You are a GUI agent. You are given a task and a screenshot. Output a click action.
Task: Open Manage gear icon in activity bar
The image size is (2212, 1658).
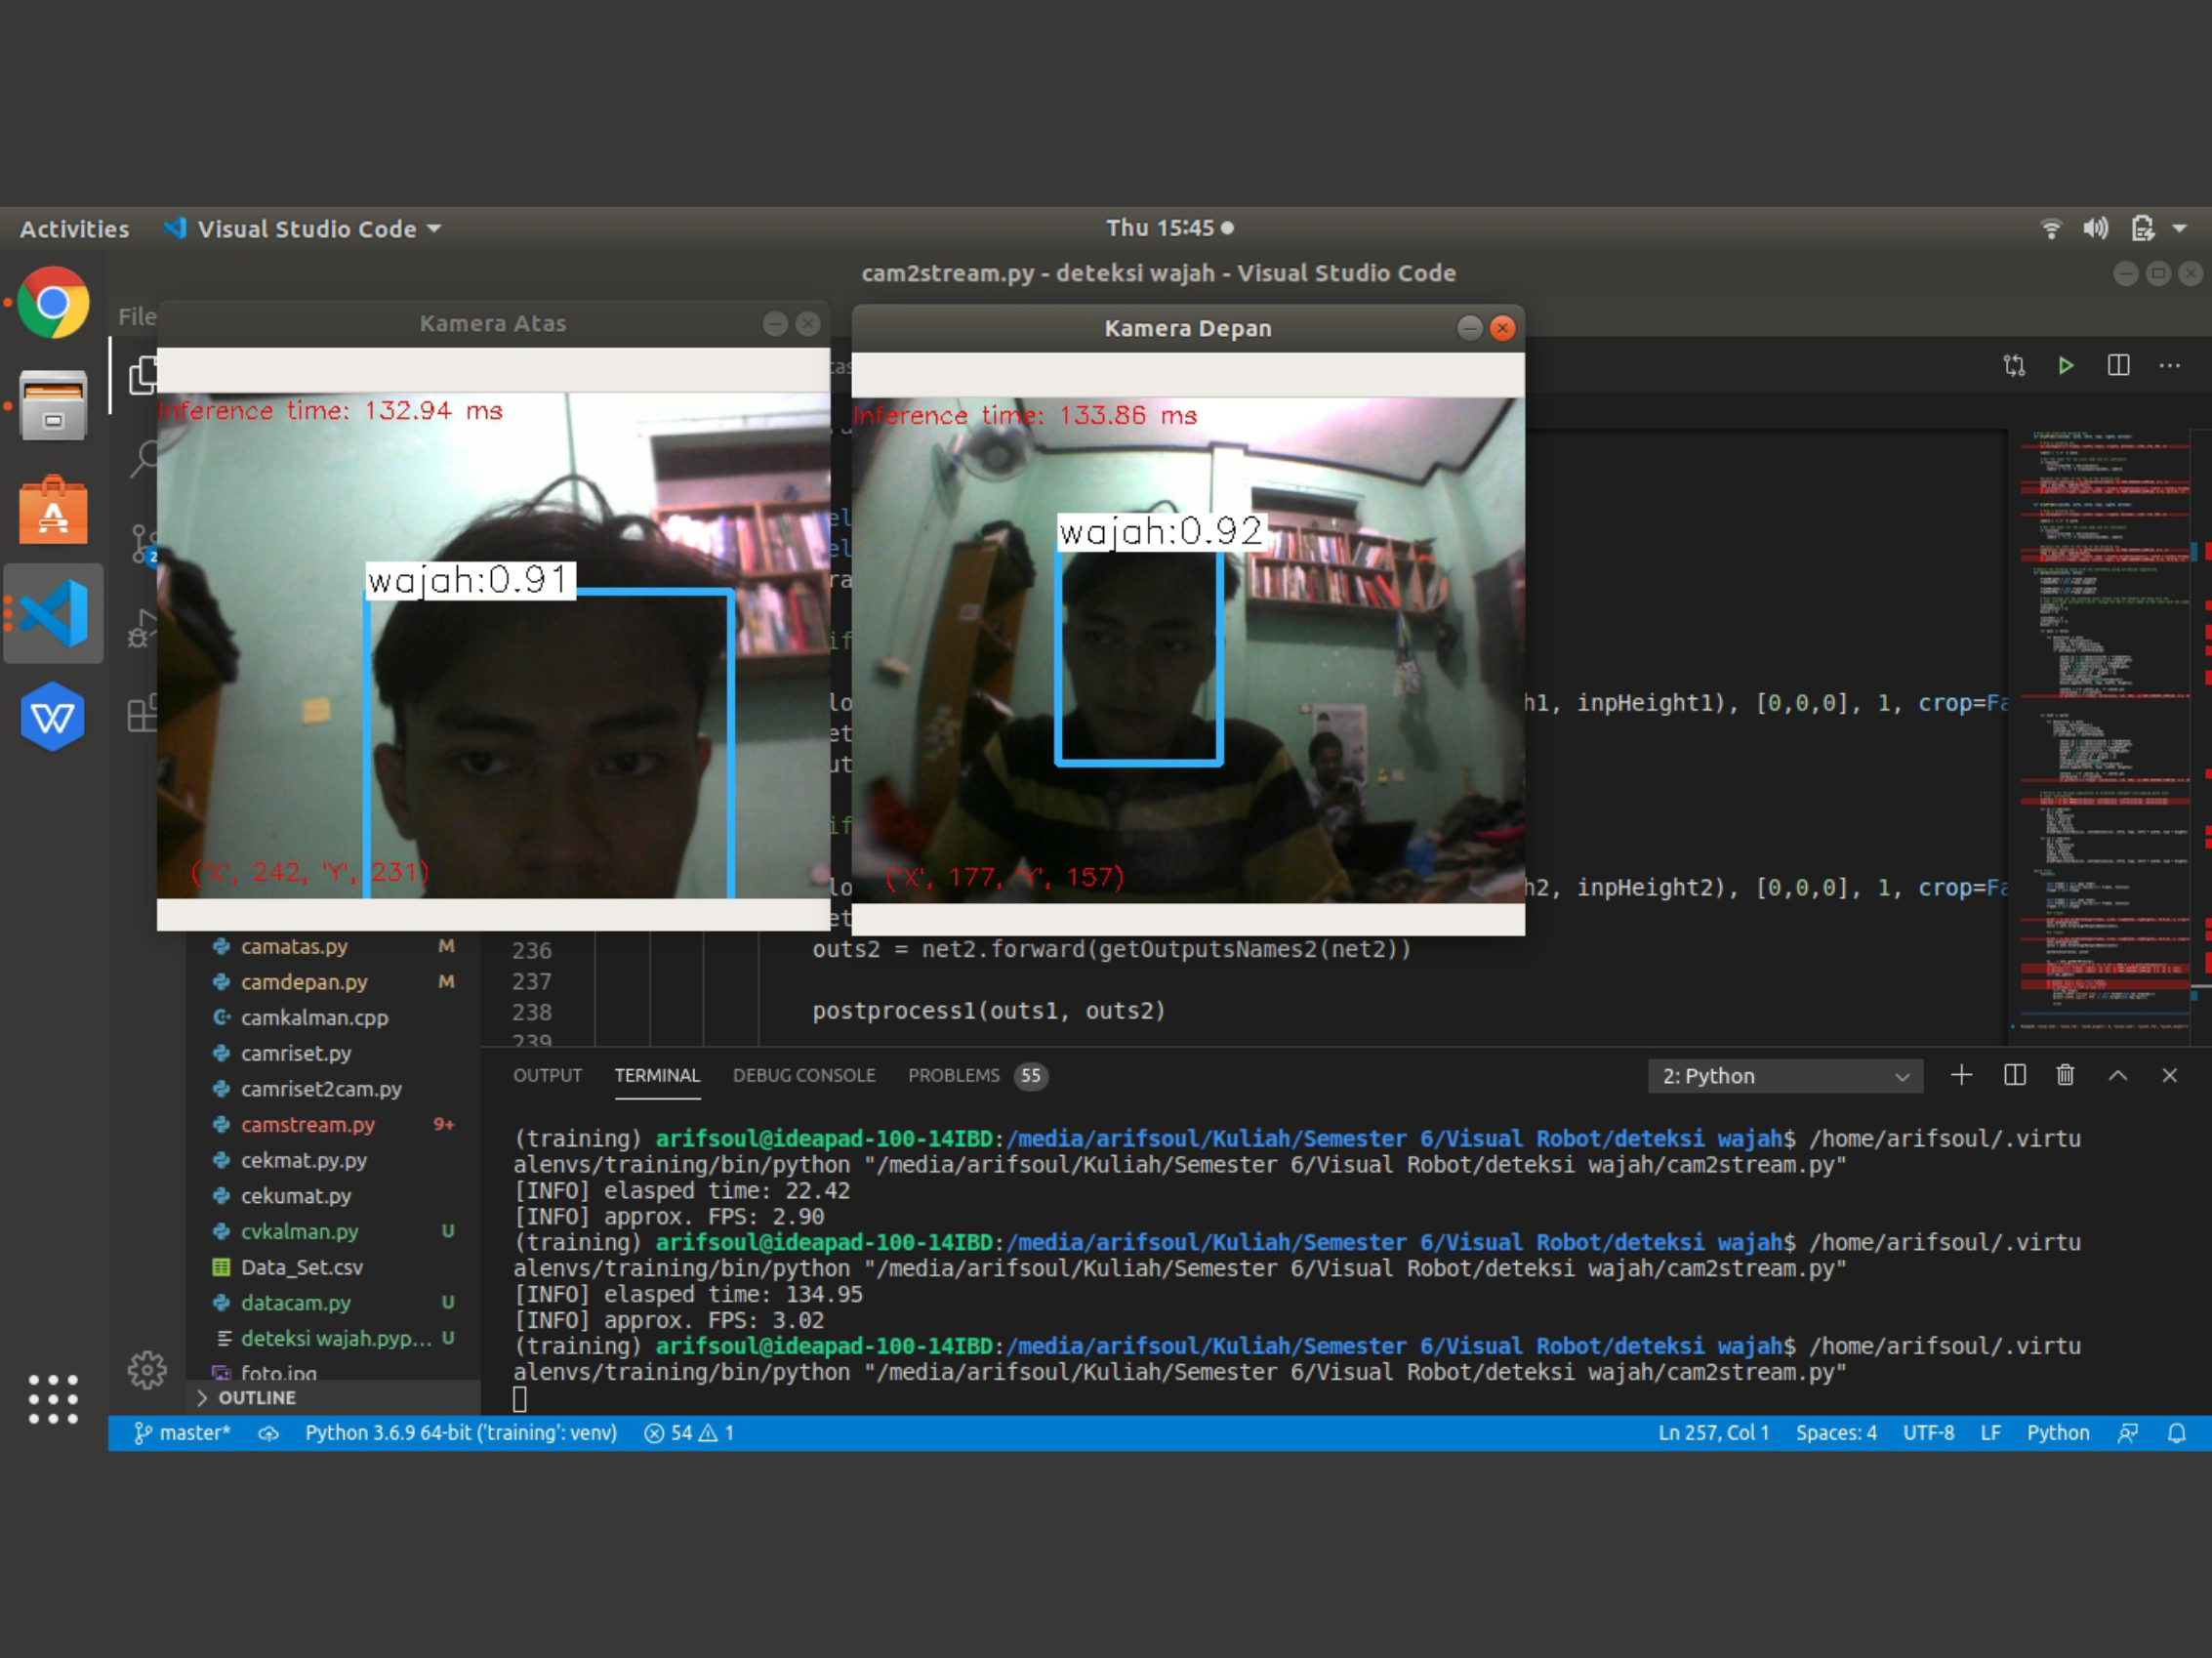147,1370
